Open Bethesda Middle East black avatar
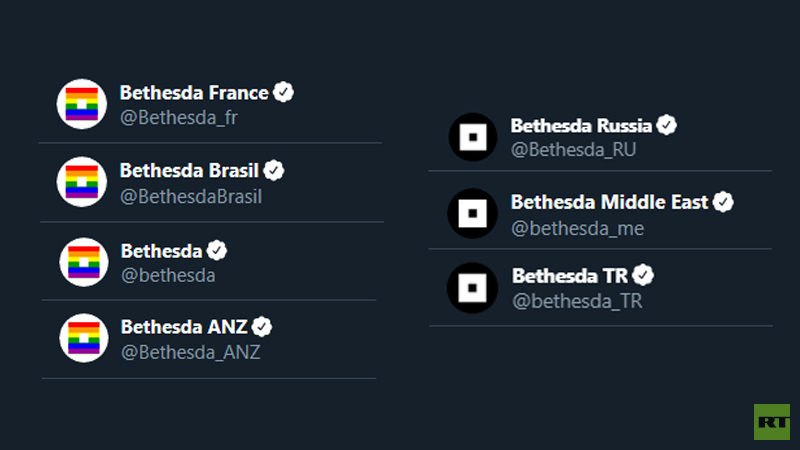The image size is (800, 450). pyautogui.click(x=472, y=213)
